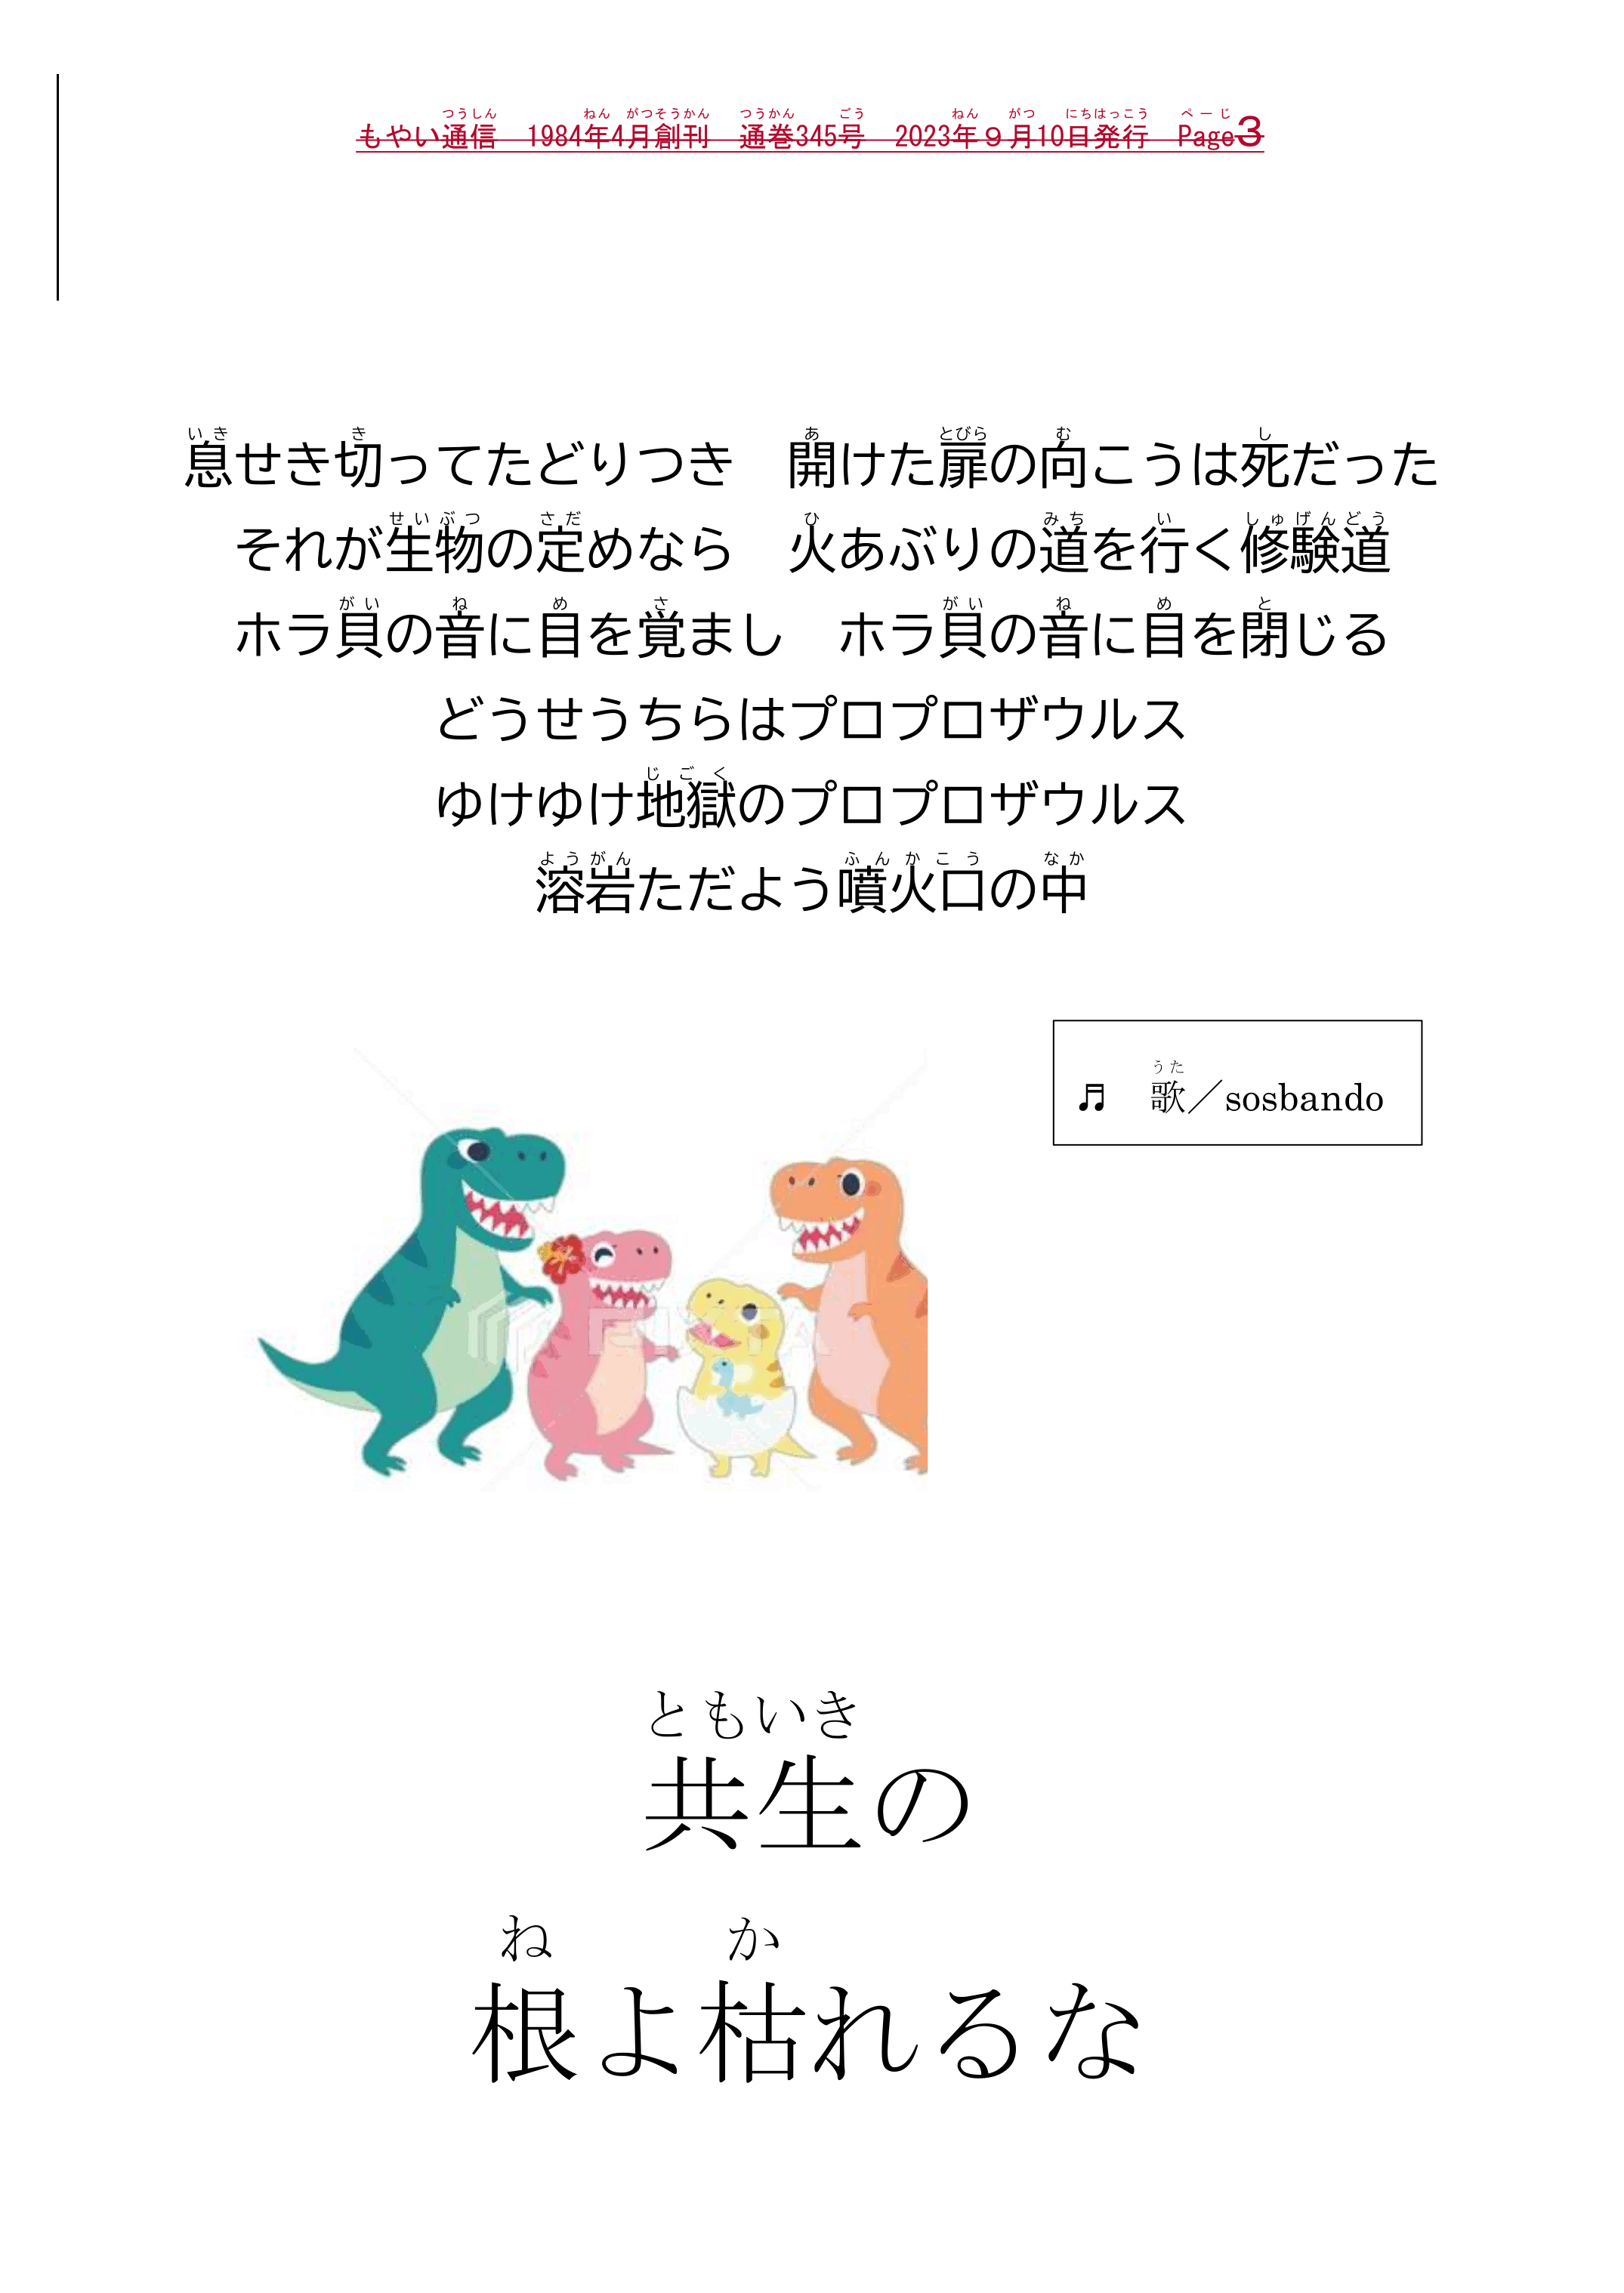Click the もやい通信 header title
Viewport: 1624px width, 2293px height.
click(426, 136)
